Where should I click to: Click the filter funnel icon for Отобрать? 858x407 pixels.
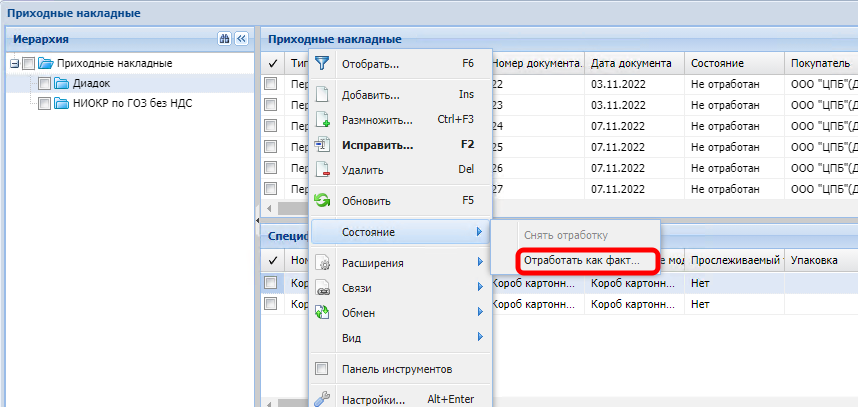pos(322,63)
